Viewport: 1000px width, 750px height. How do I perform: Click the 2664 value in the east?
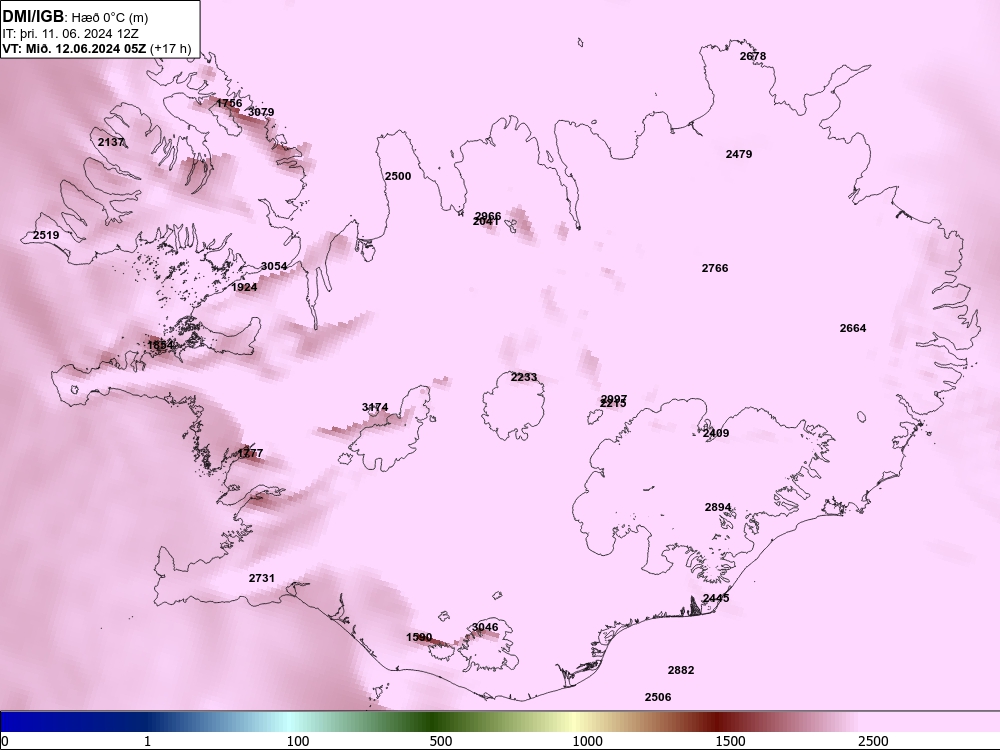pos(853,328)
